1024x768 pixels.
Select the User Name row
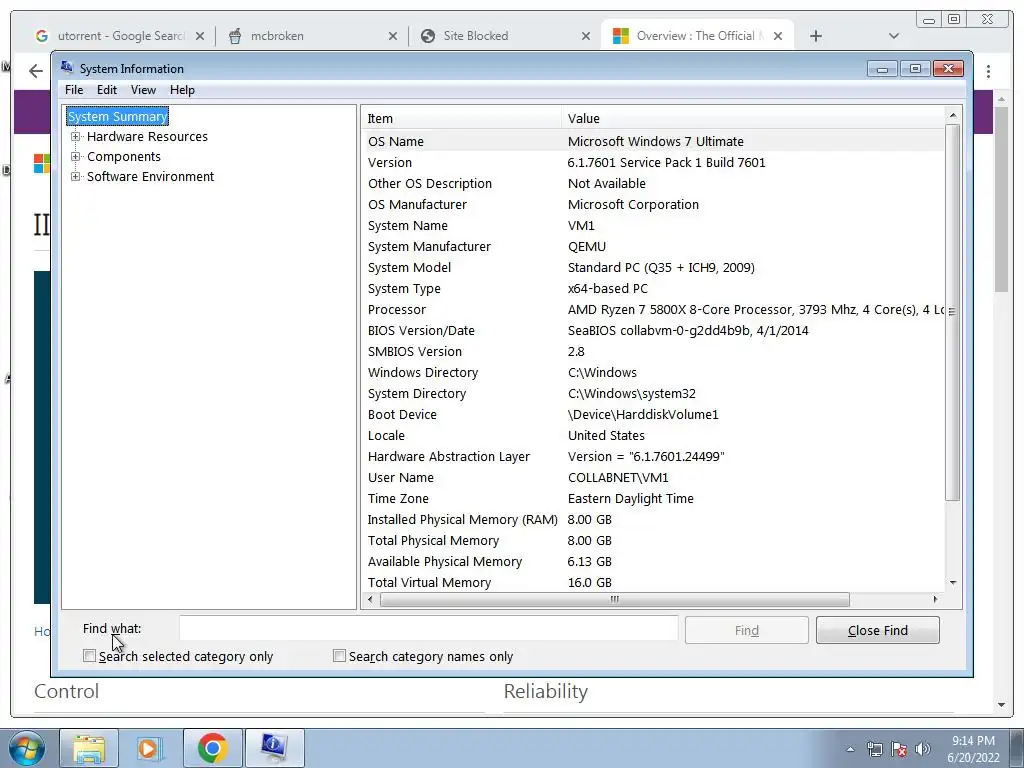653,477
